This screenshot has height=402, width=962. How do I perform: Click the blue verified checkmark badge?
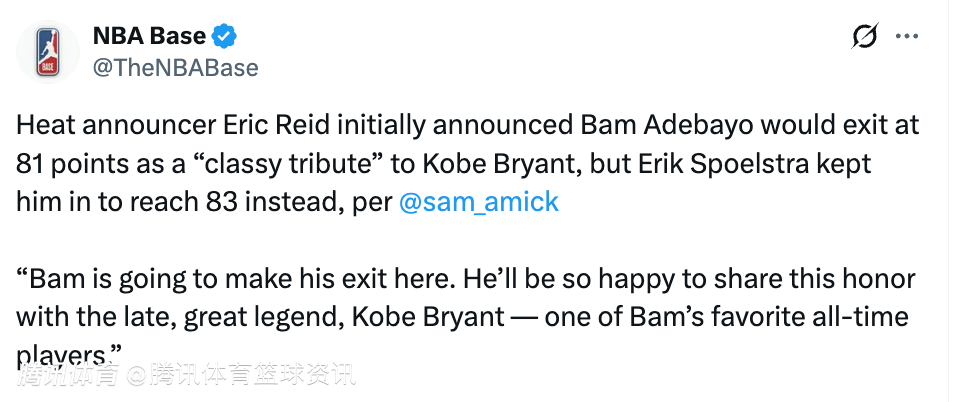(x=226, y=37)
